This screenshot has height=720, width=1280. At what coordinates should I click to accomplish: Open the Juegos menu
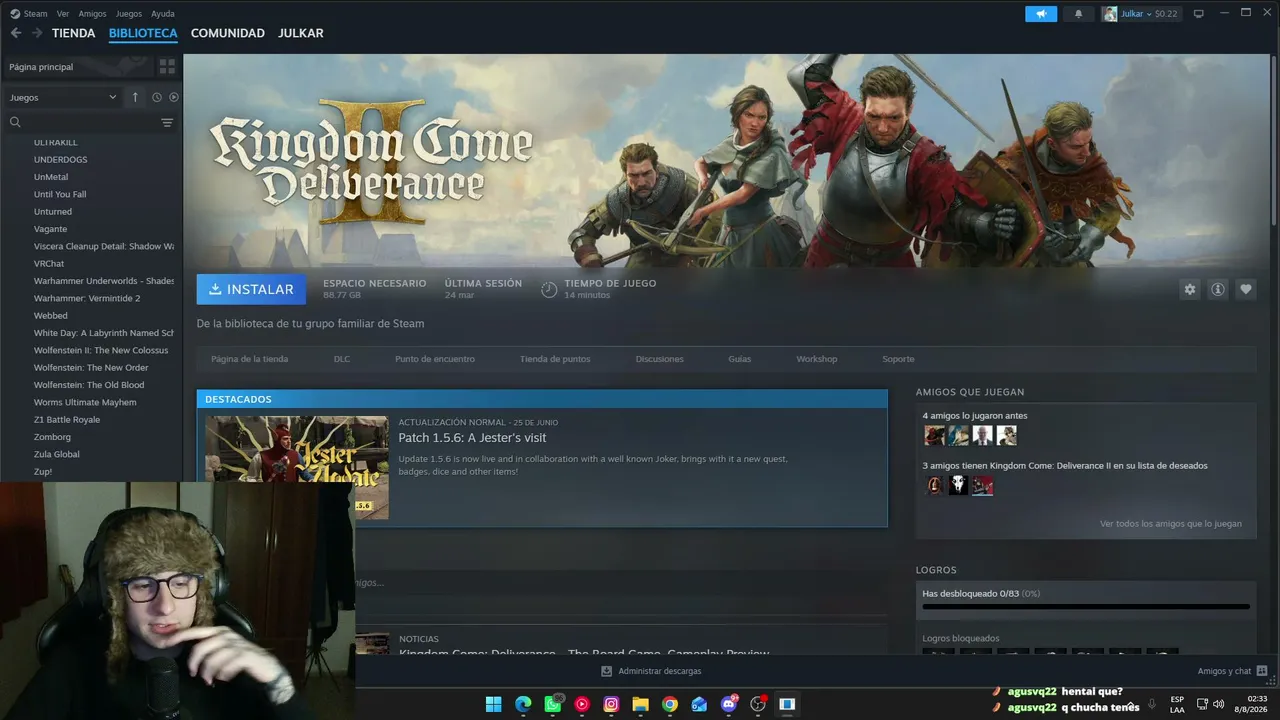pyautogui.click(x=129, y=14)
